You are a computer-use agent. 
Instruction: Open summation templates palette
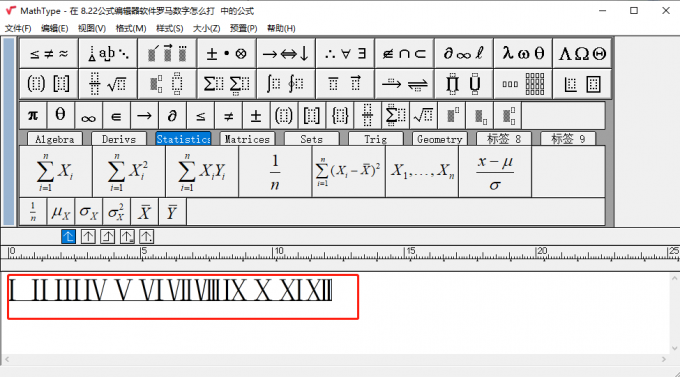pos(226,83)
